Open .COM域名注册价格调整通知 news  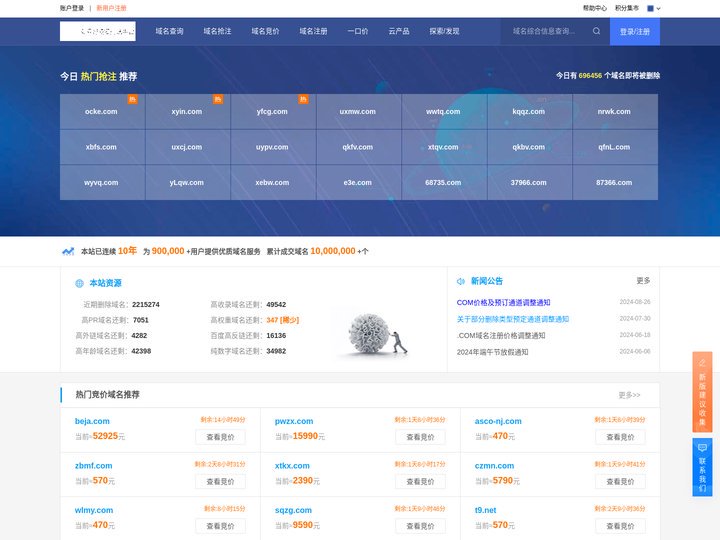[x=501, y=336]
